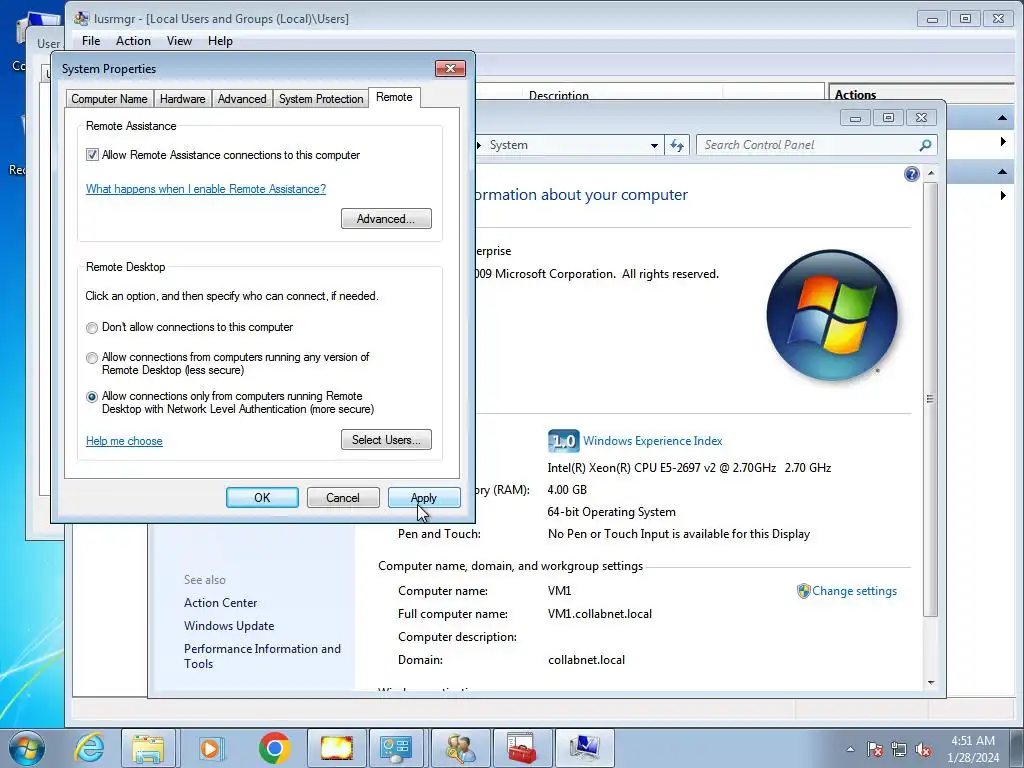The image size is (1024, 768).
Task: Click the search magnifier in Control Panel search
Action: (x=925, y=145)
